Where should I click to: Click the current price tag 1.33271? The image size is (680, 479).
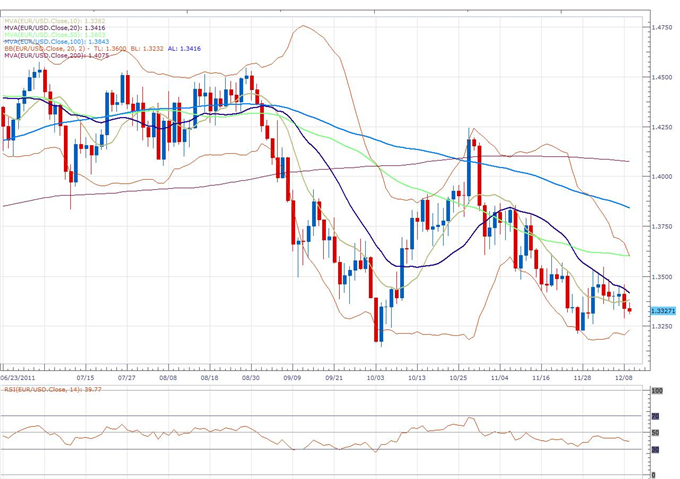(x=663, y=311)
